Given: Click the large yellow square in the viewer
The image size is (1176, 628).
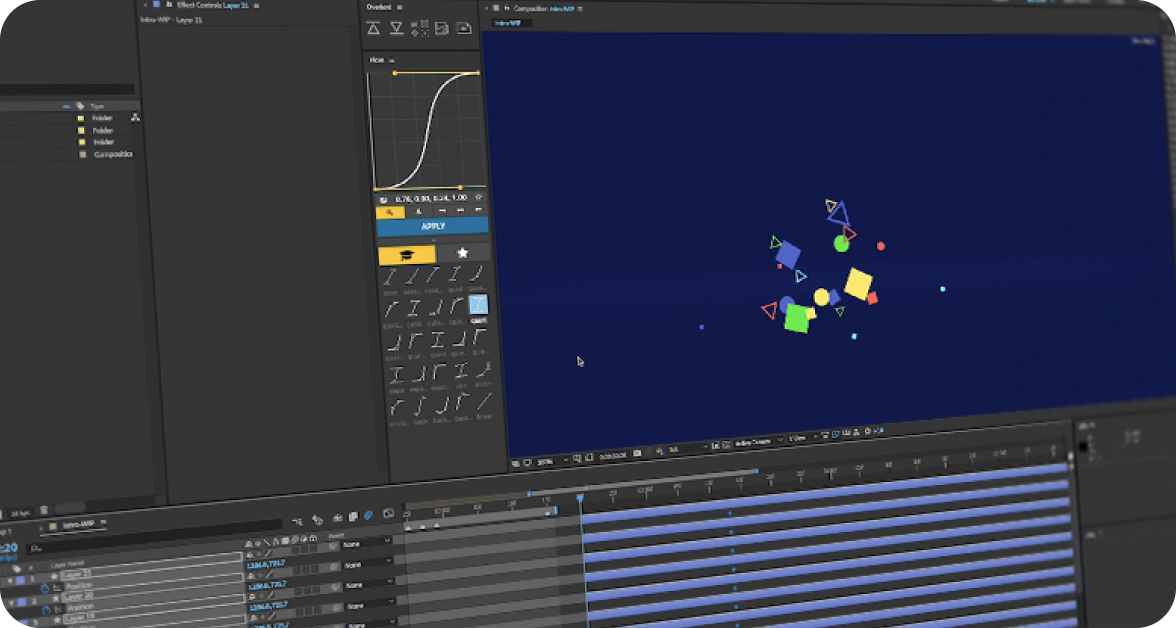Looking at the screenshot, I should click(858, 283).
